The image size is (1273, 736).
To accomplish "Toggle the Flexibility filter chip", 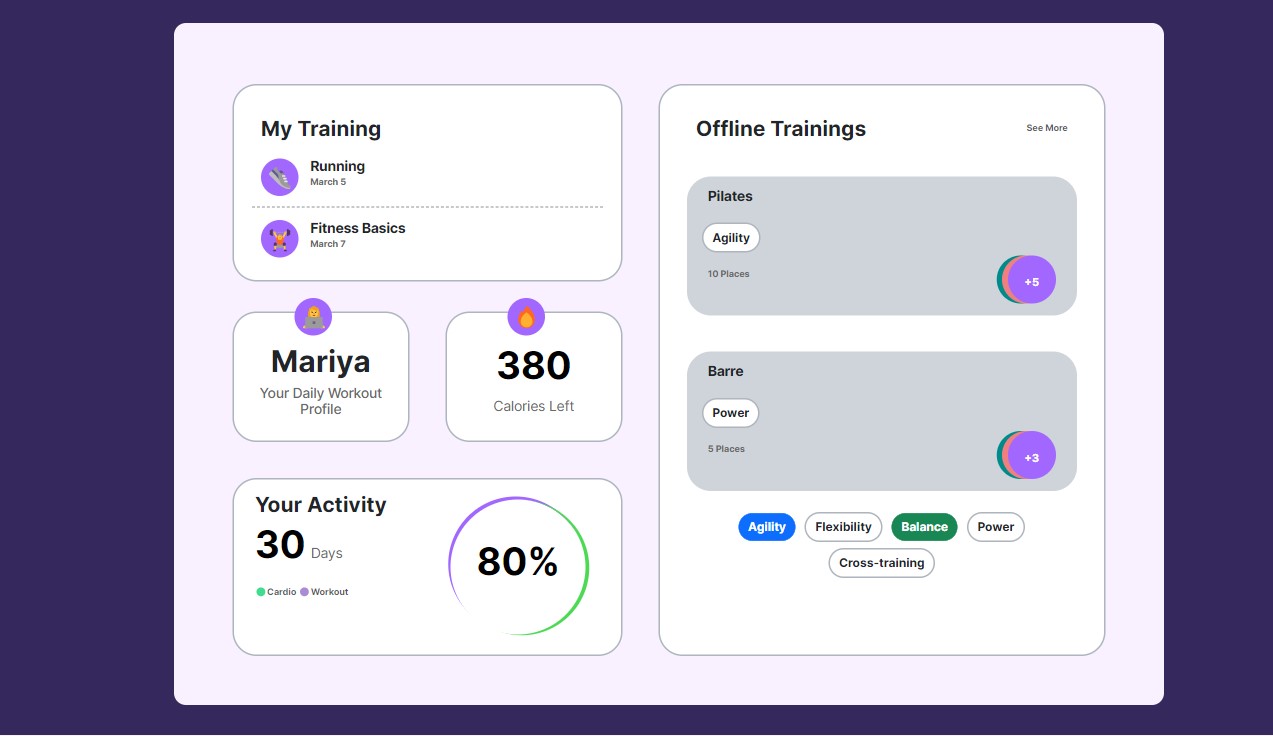I will 843,527.
